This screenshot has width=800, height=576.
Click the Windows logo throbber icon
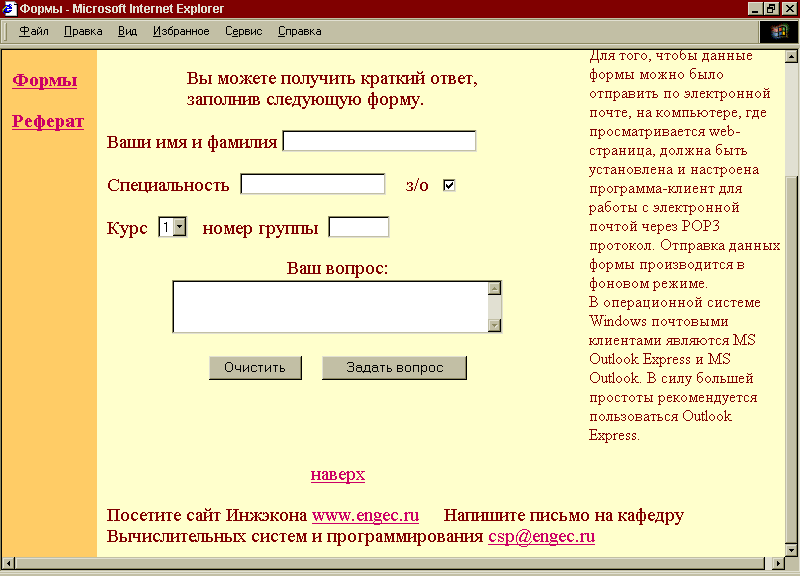point(779,33)
